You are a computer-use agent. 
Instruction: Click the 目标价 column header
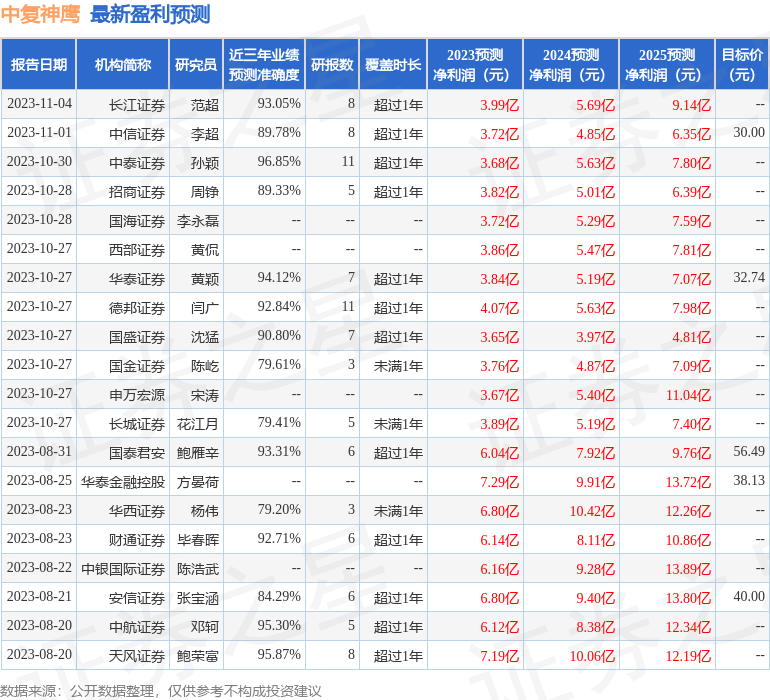point(742,64)
